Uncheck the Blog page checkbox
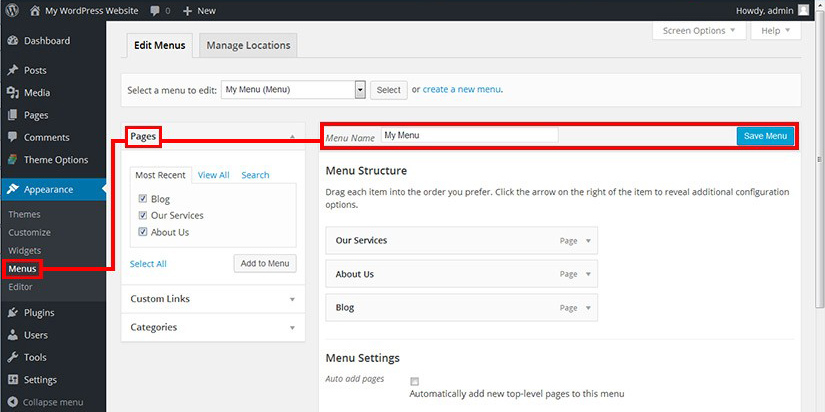Image resolution: width=825 pixels, height=412 pixels. click(144, 199)
